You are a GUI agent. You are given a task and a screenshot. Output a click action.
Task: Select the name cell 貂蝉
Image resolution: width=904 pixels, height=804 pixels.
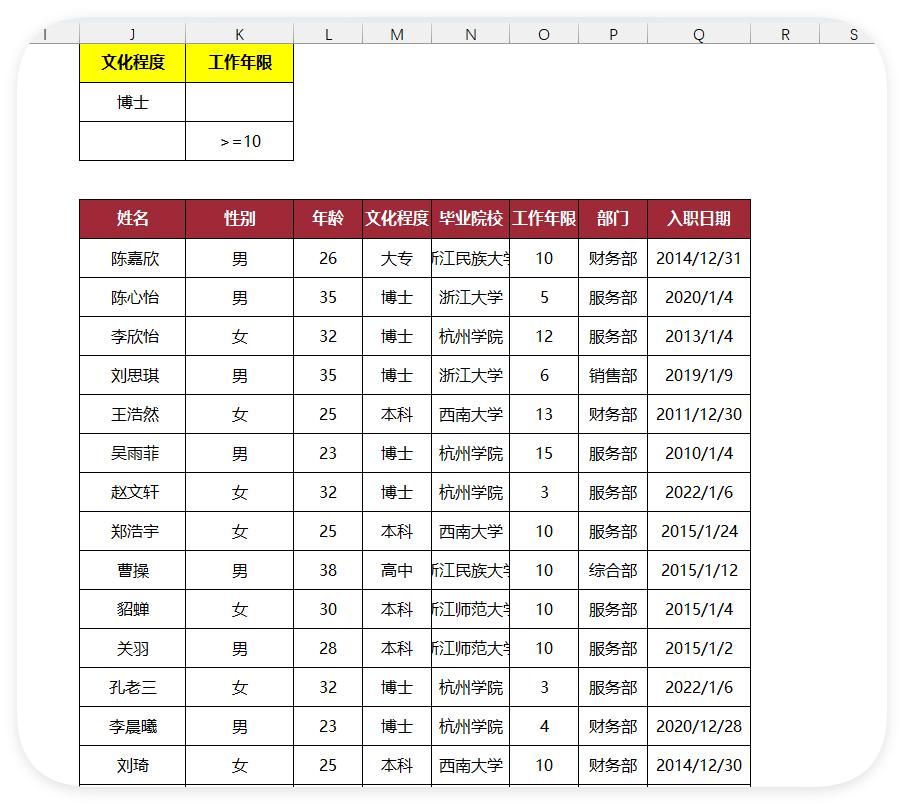coord(132,609)
